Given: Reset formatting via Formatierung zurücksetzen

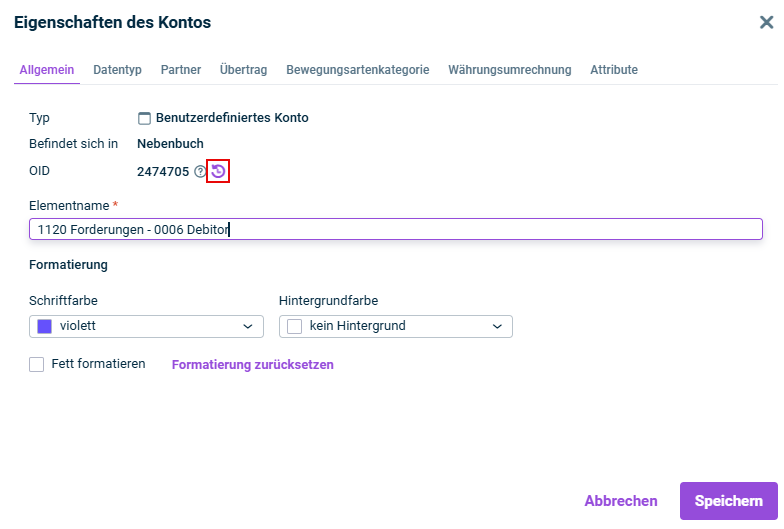Looking at the screenshot, I should [x=252, y=364].
